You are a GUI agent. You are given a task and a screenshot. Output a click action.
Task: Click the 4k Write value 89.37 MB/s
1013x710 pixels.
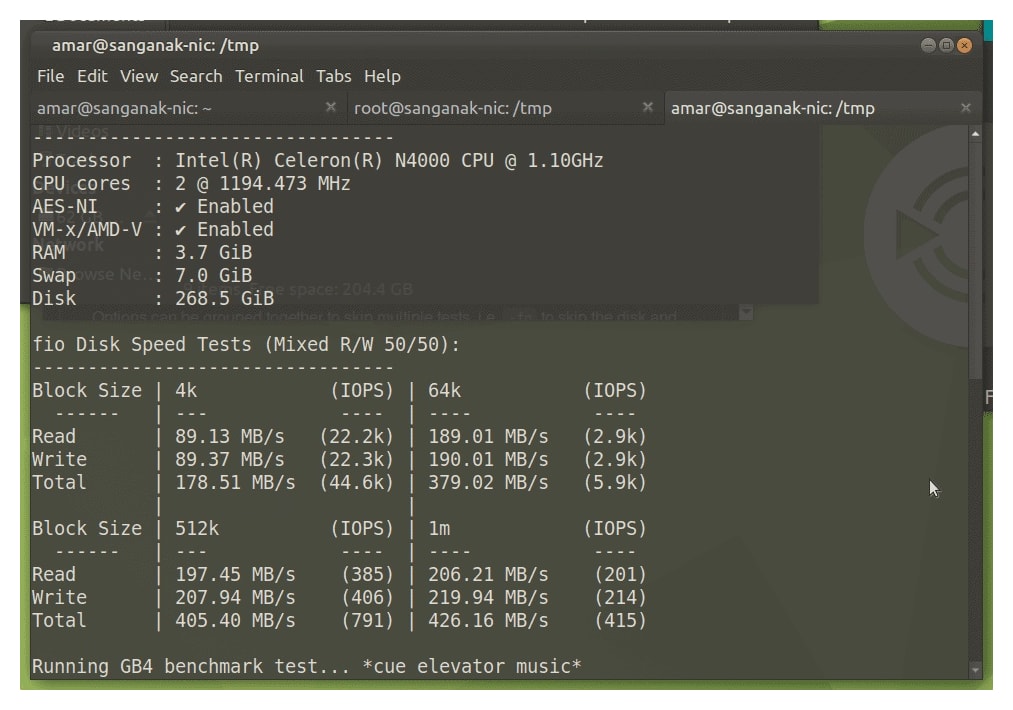point(229,459)
